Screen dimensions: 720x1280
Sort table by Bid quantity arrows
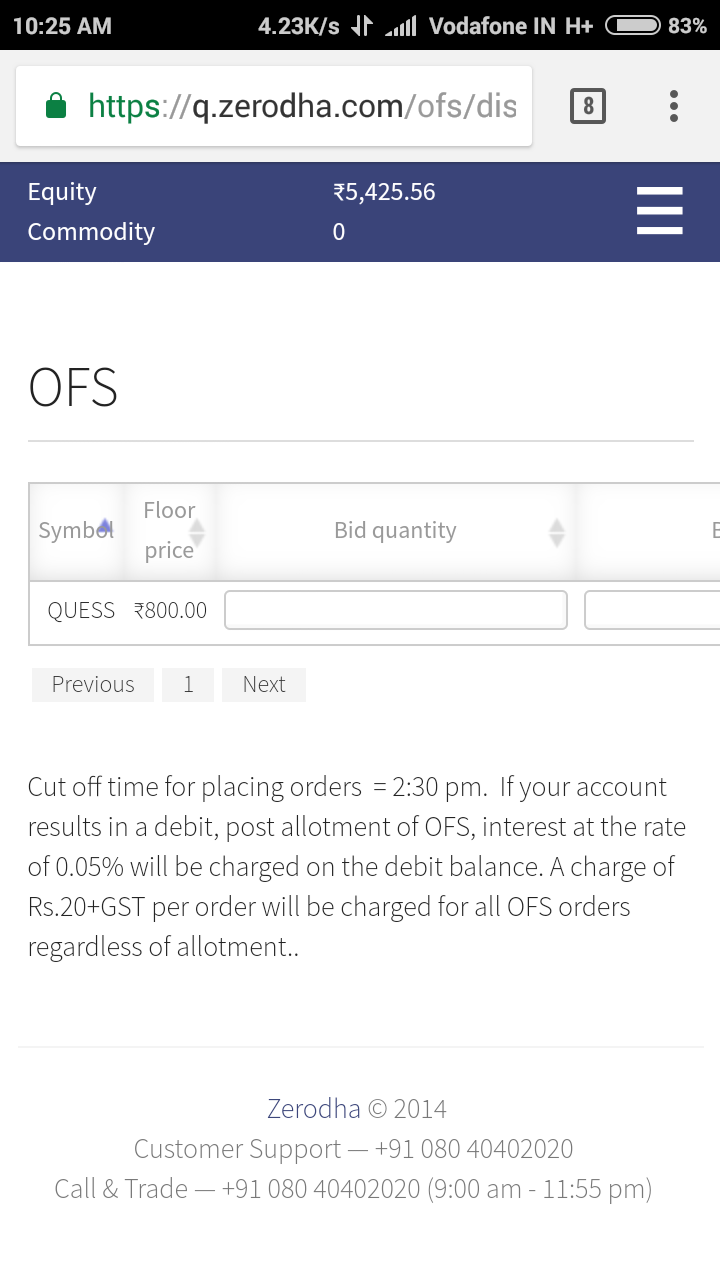click(557, 533)
